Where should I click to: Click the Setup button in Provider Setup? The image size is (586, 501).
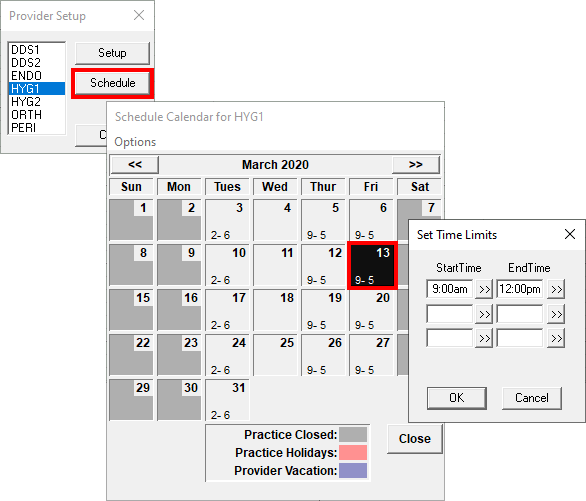point(112,53)
